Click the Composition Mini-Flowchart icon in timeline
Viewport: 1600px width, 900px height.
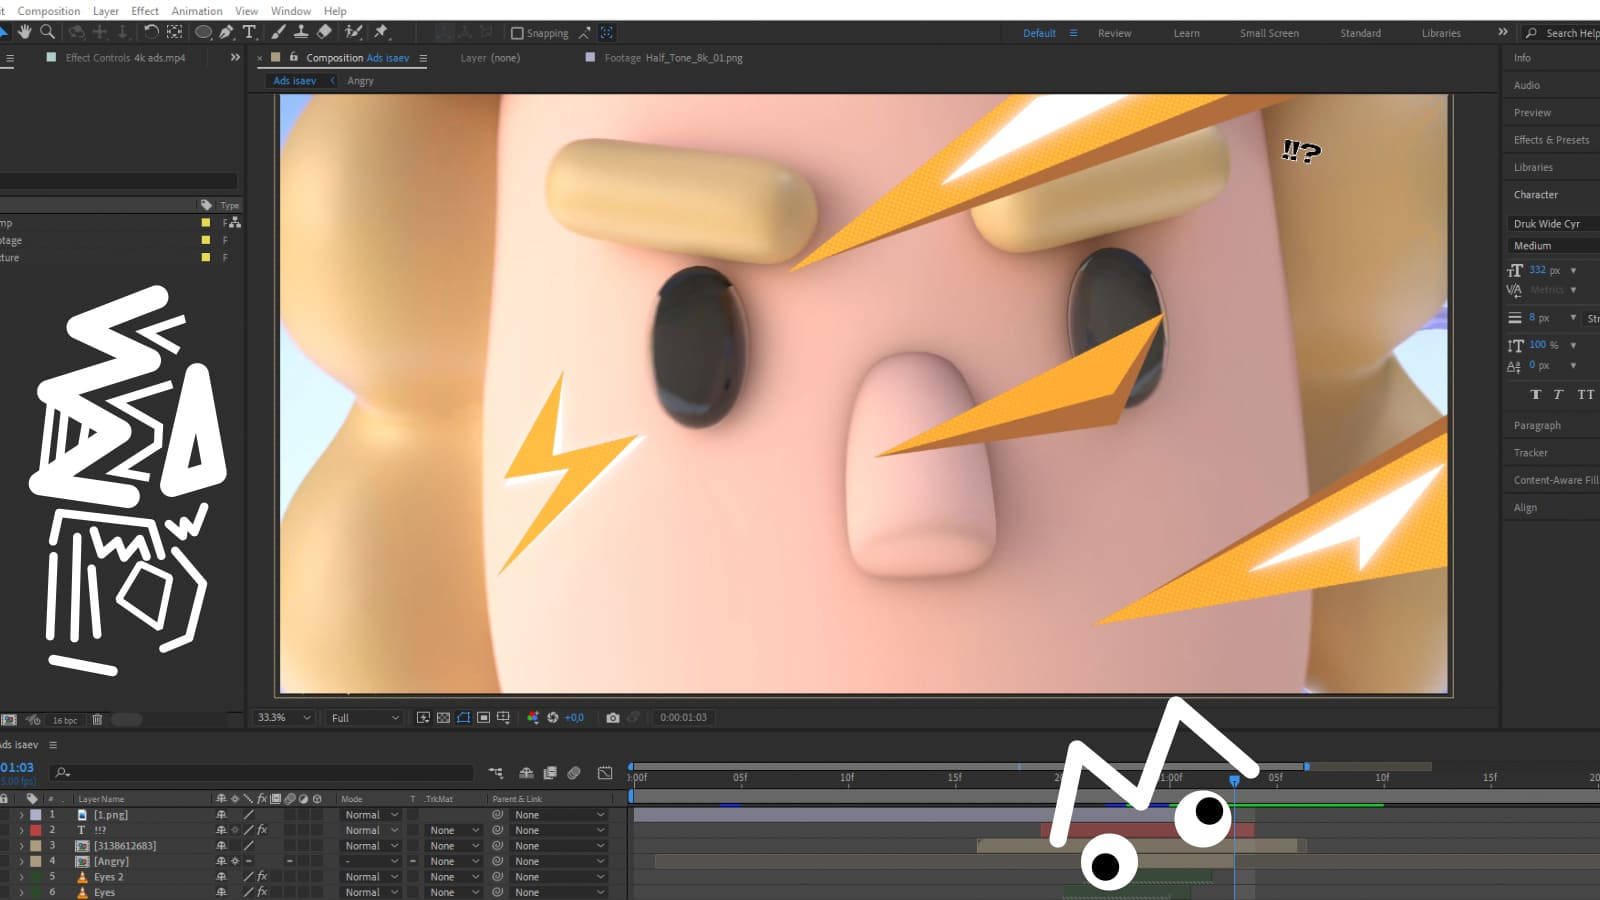pyautogui.click(x=496, y=773)
